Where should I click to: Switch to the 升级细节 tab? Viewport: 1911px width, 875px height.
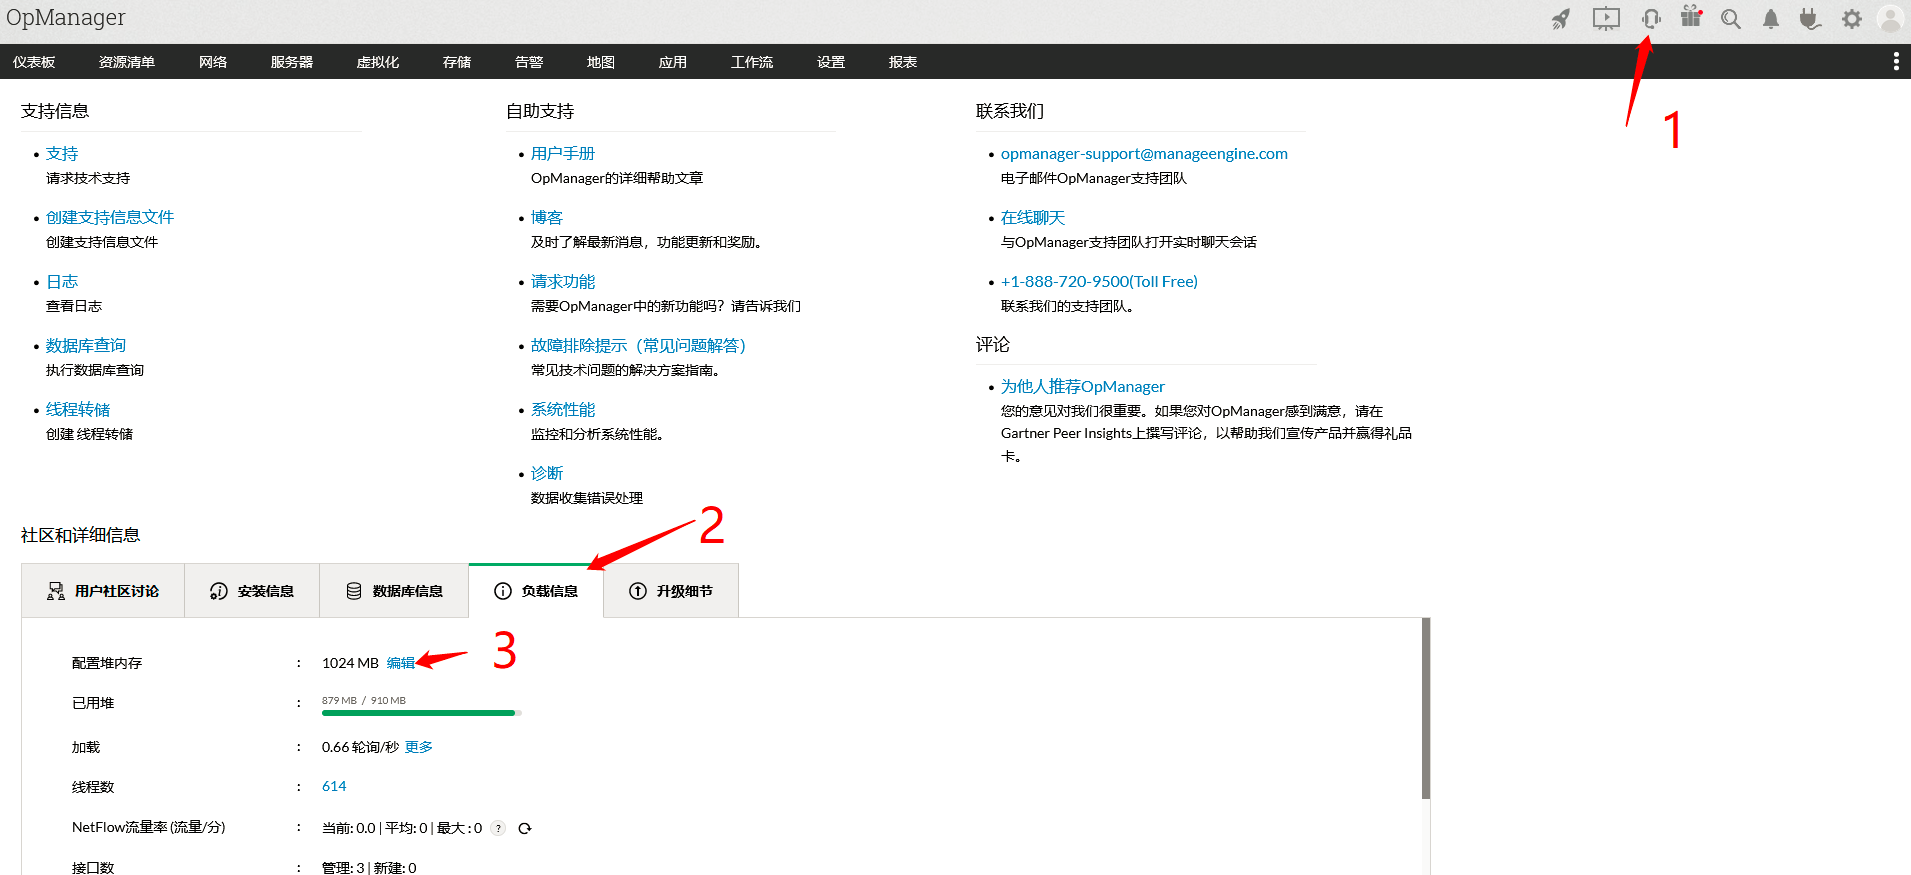671,591
